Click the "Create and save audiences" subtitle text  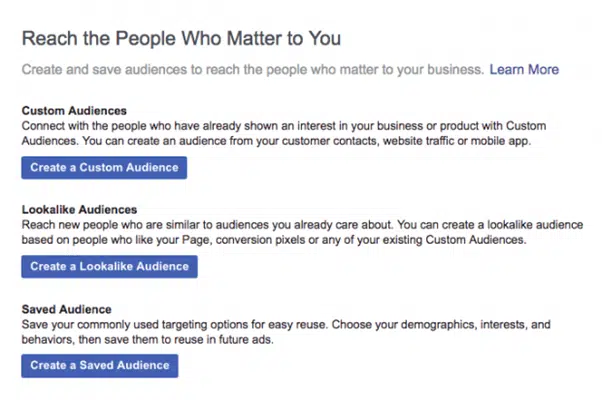(252, 70)
